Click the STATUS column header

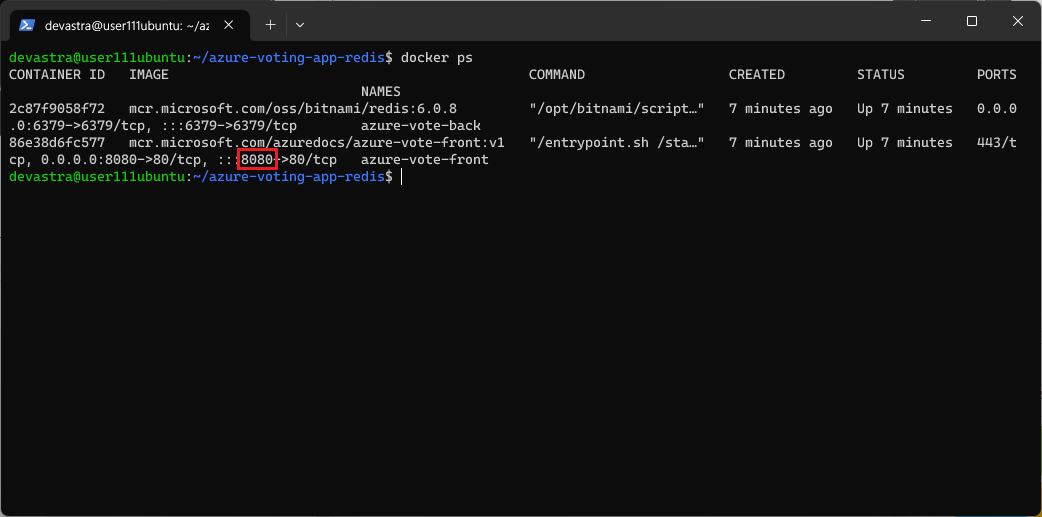click(x=881, y=75)
